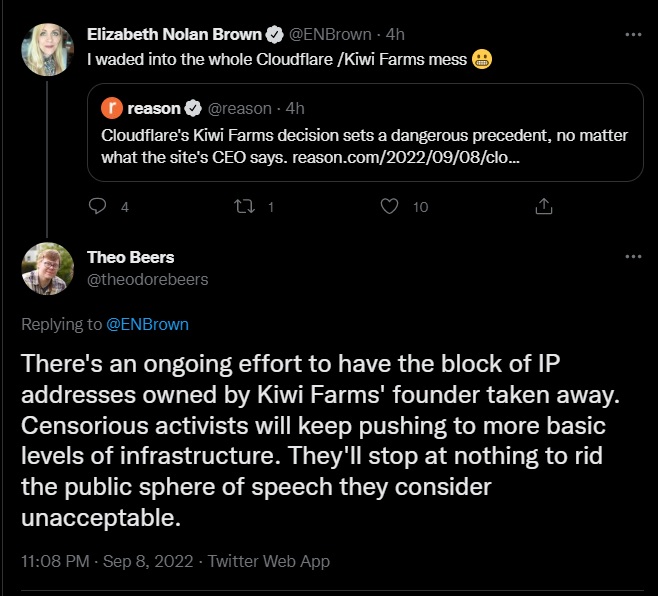The width and height of the screenshot is (658, 596).
Task: Open more options for Theo Beers' tweet
Action: click(x=632, y=256)
